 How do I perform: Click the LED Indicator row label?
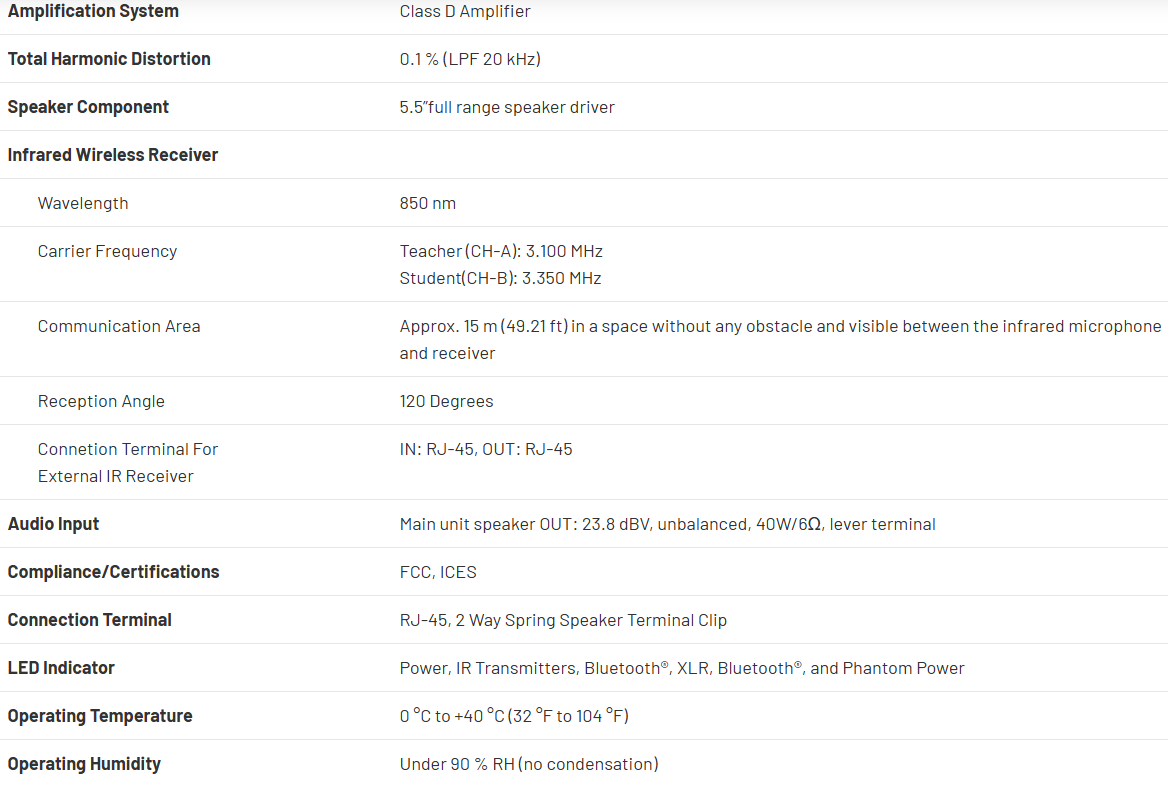[x=61, y=668]
